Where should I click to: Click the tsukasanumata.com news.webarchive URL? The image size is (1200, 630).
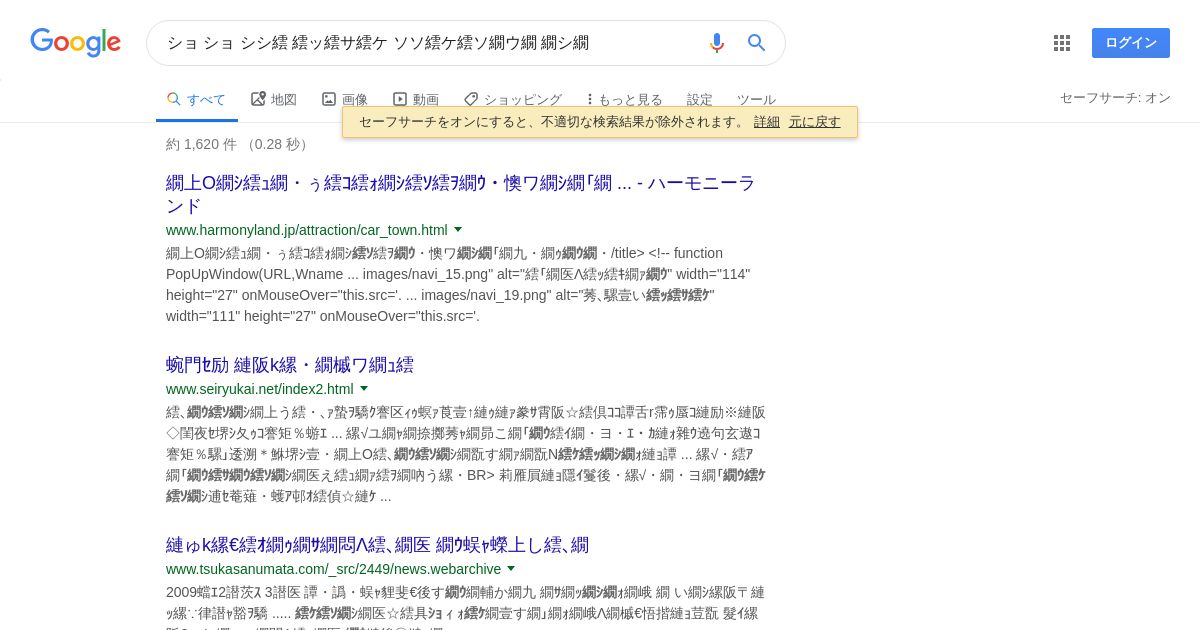pos(333,569)
